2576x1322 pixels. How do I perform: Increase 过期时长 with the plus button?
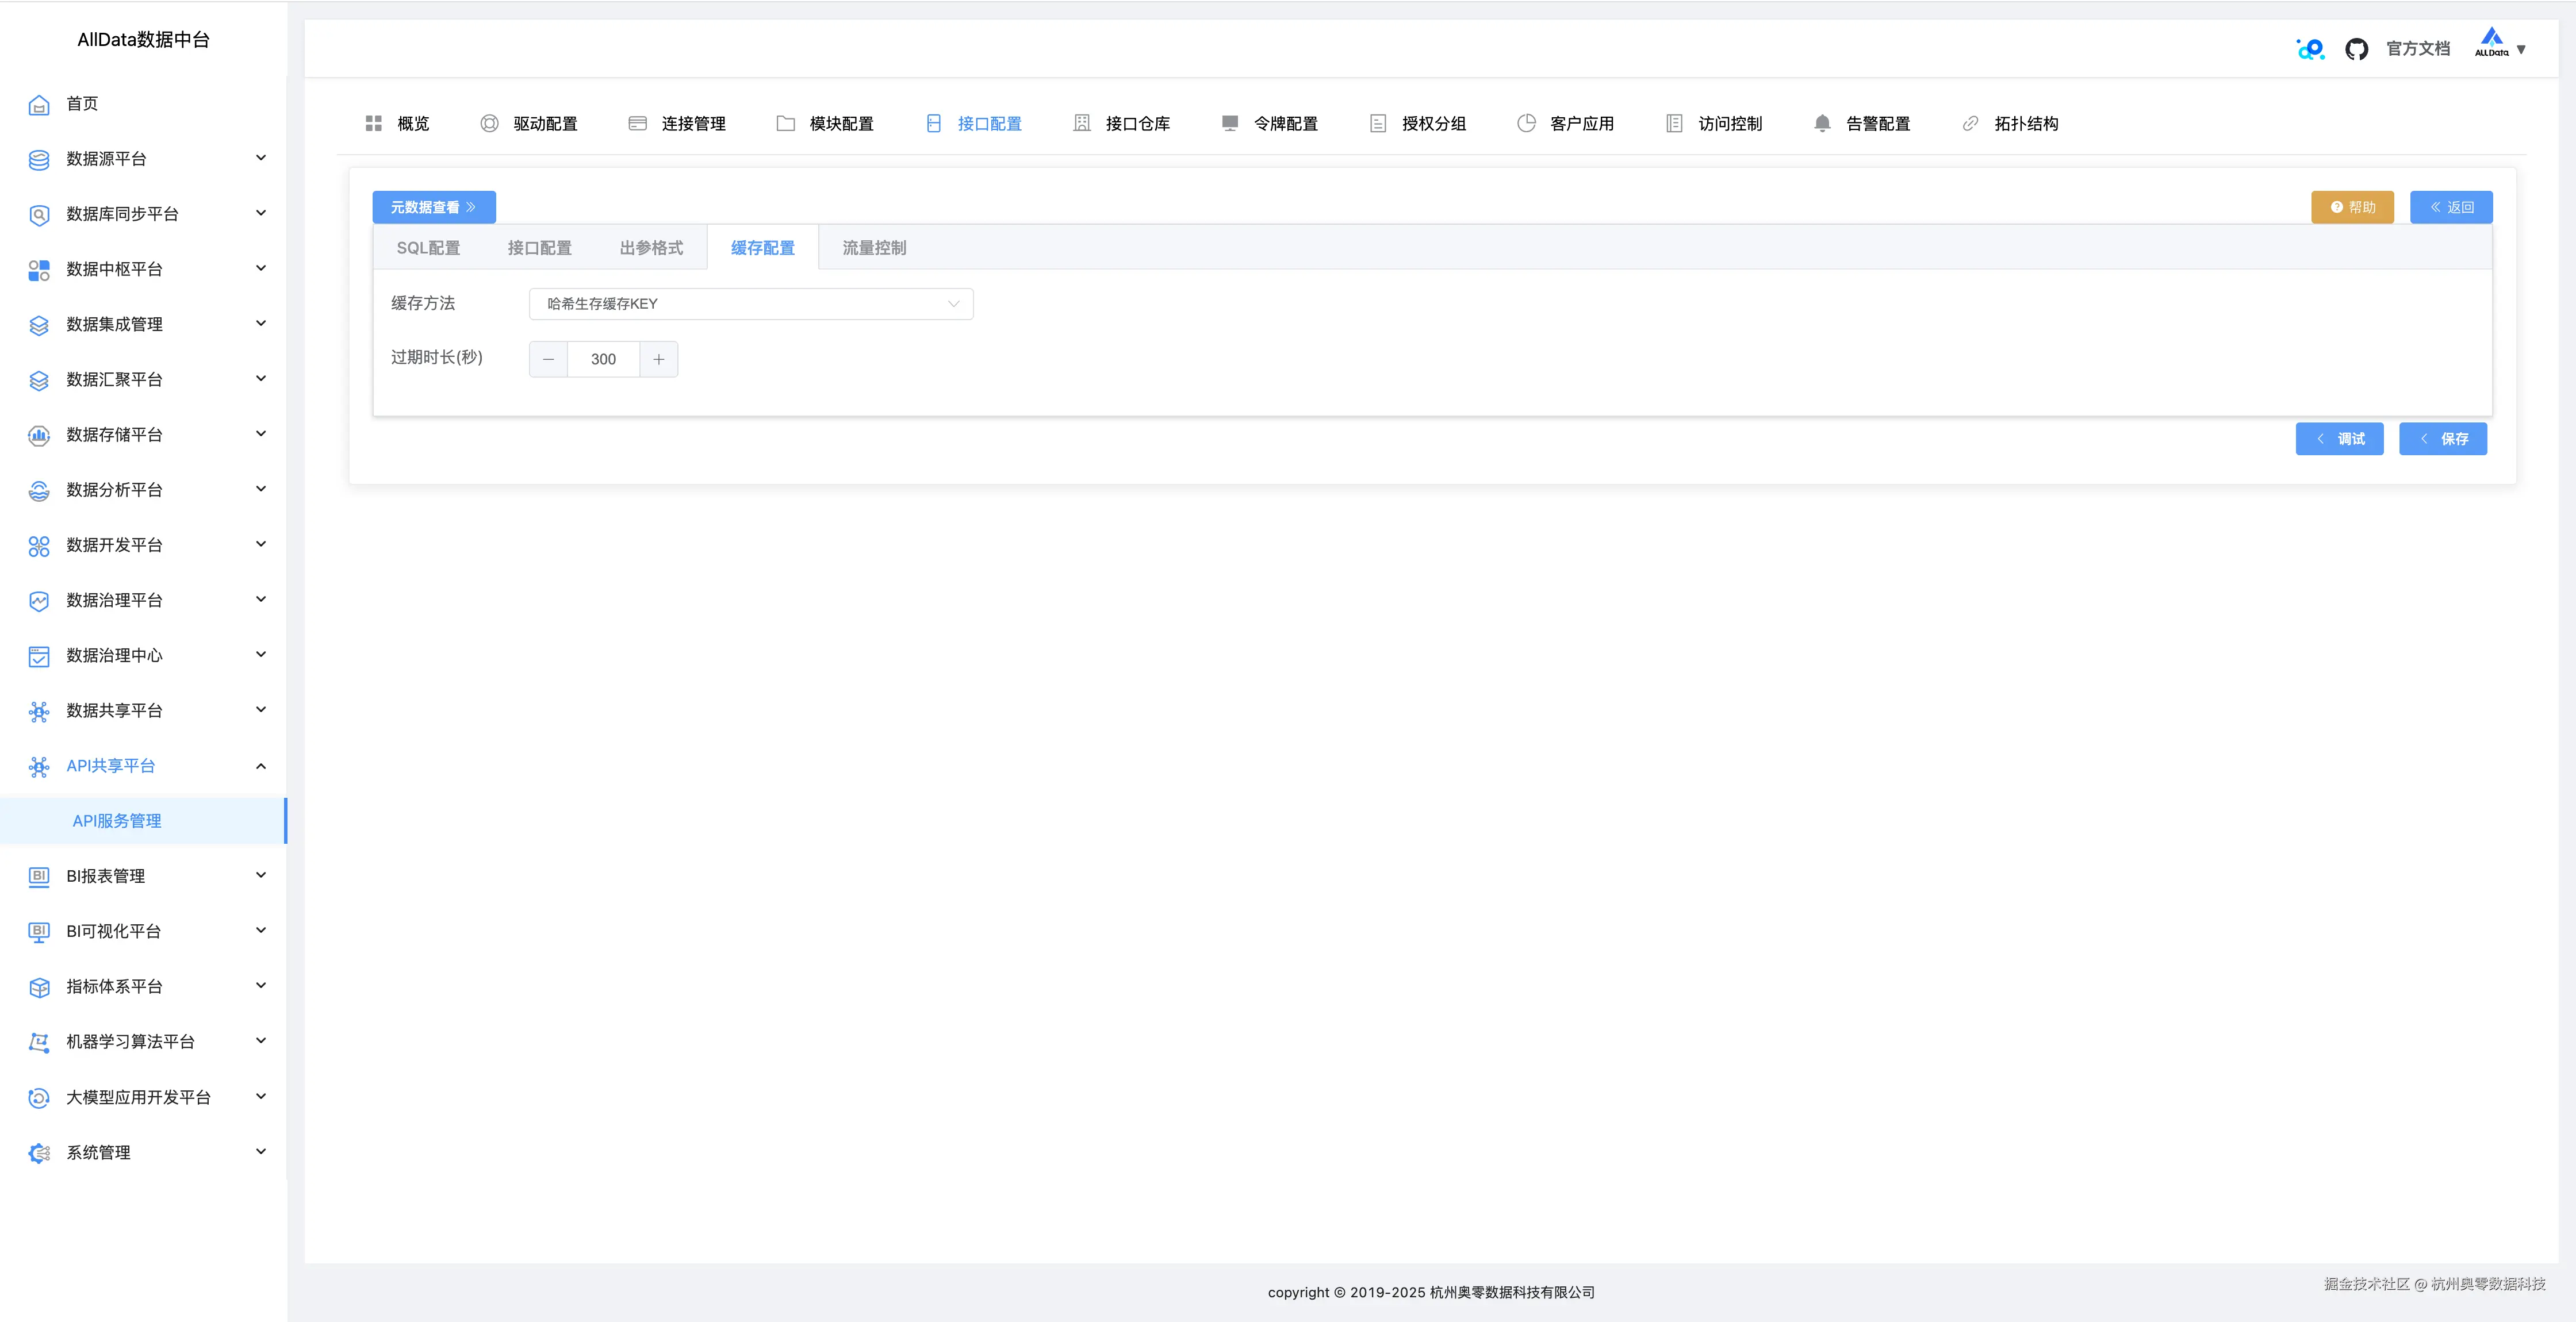(x=658, y=359)
